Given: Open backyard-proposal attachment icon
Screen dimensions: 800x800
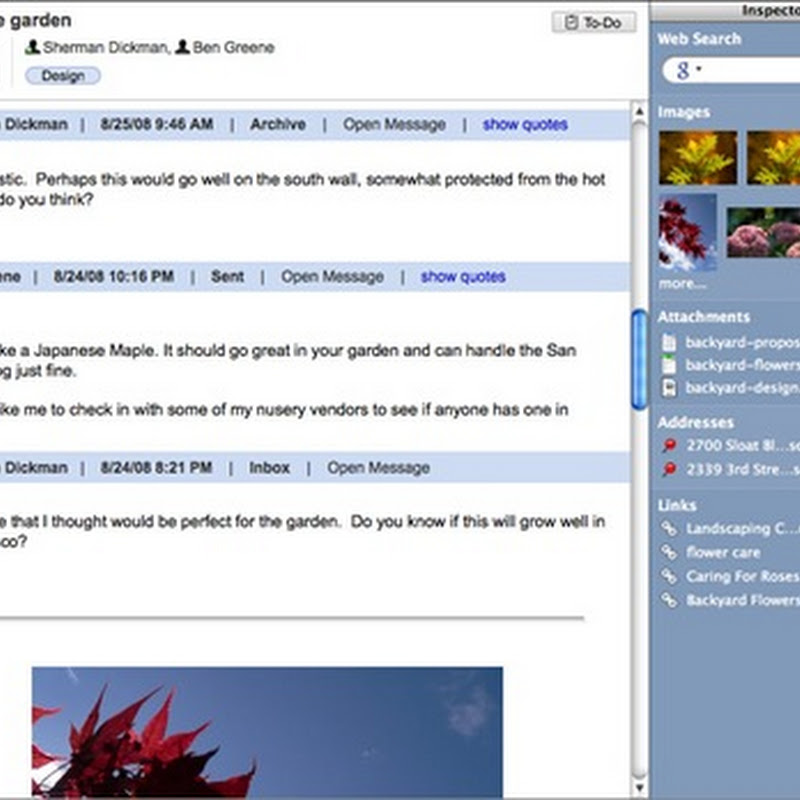Looking at the screenshot, I should tap(669, 342).
